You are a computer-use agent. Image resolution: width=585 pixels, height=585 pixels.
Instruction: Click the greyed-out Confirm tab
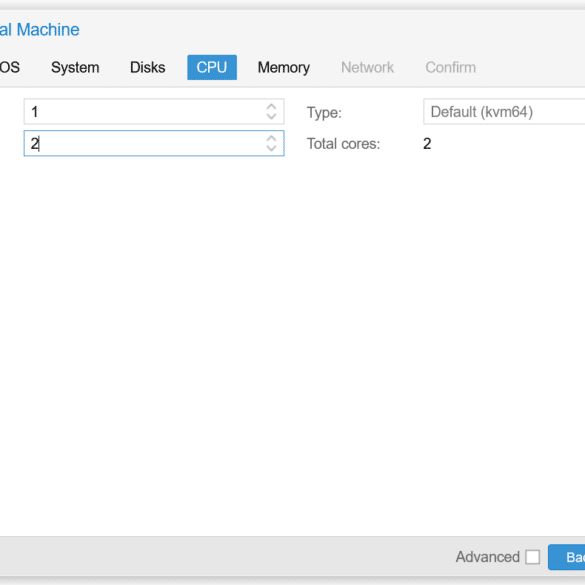450,68
